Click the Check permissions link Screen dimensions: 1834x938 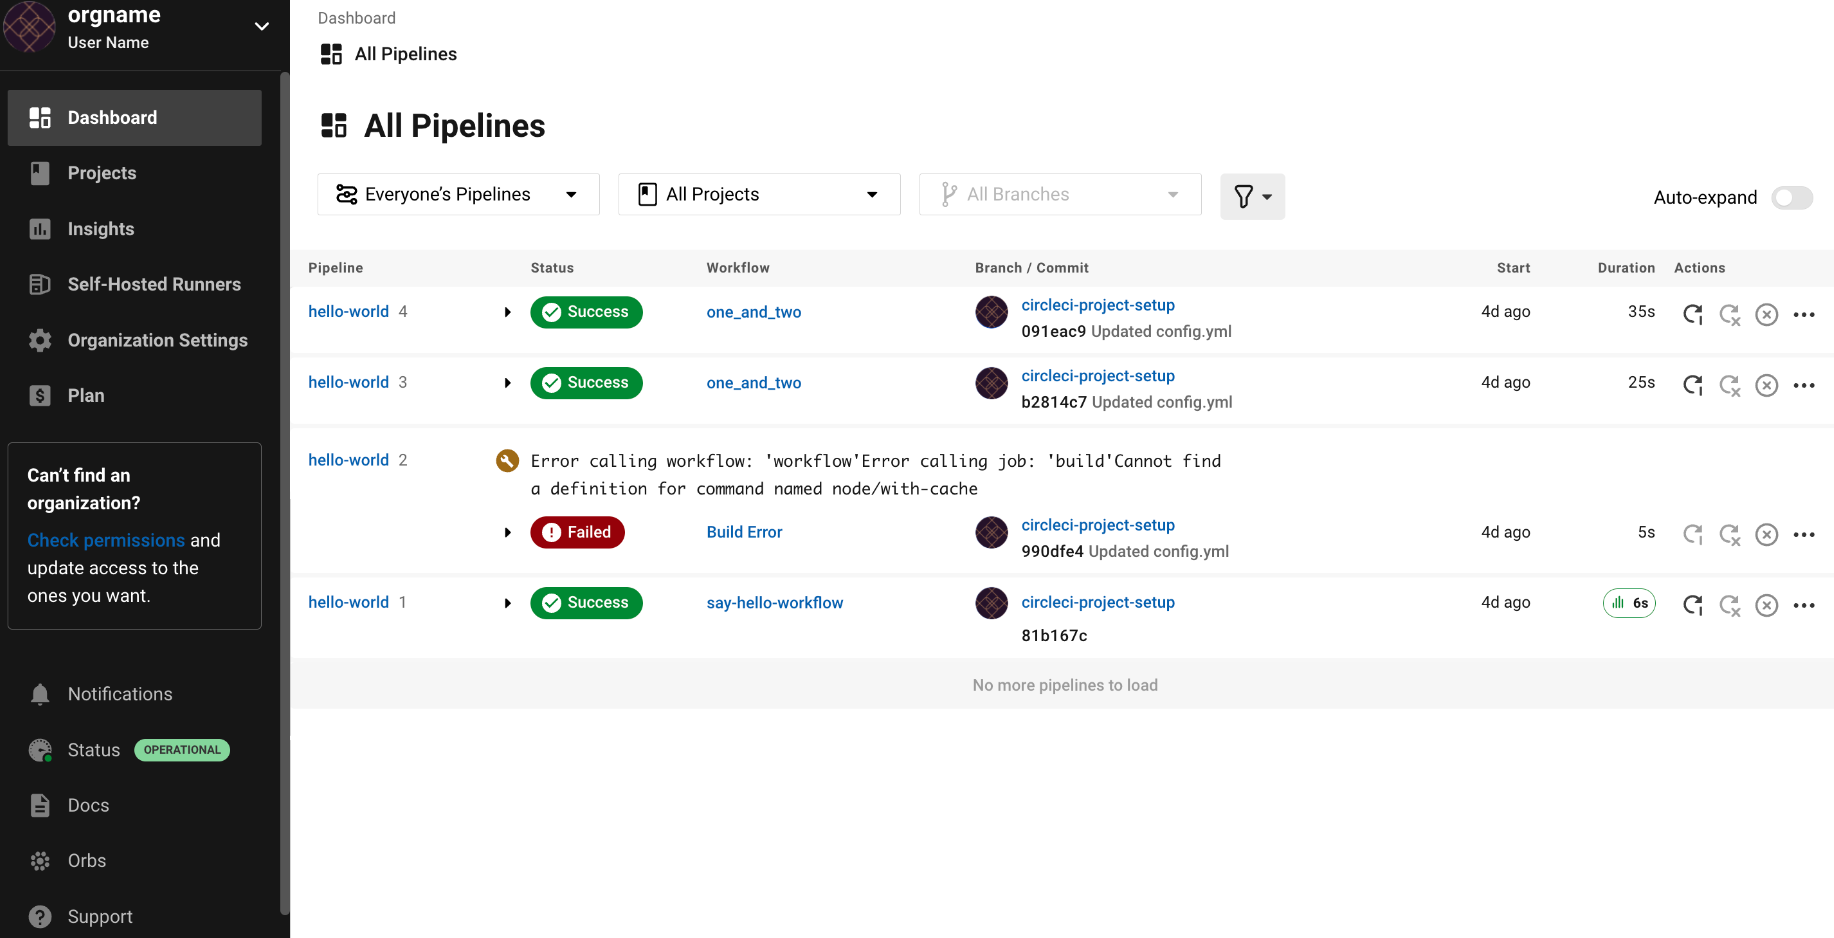[106, 540]
